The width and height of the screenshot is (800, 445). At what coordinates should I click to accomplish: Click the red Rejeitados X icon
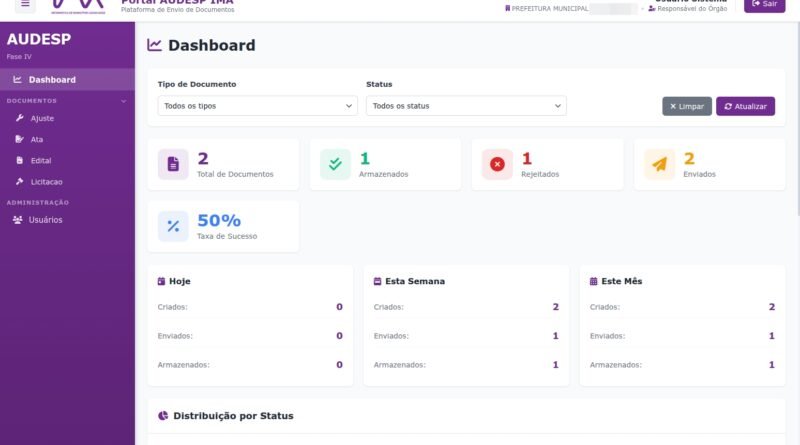click(x=497, y=164)
